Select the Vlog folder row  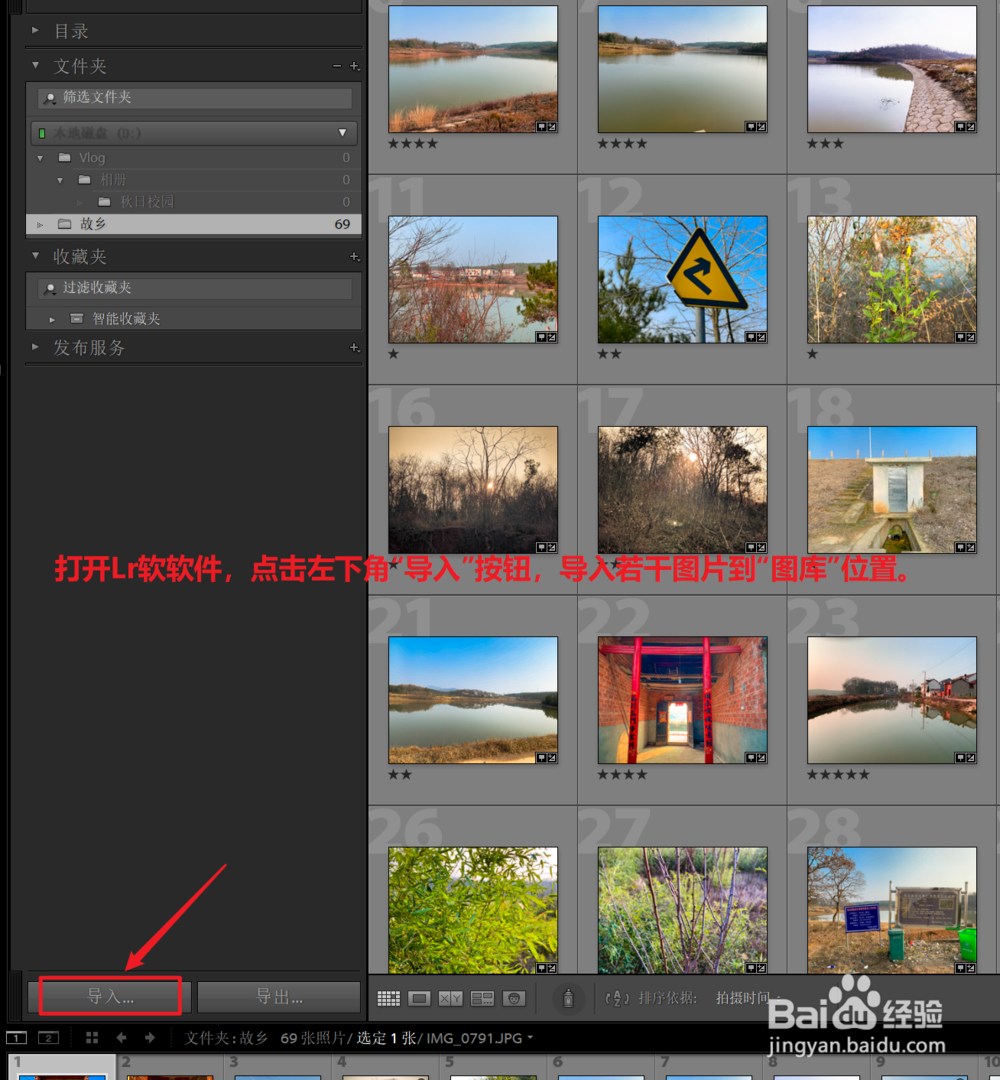pyautogui.click(x=194, y=158)
